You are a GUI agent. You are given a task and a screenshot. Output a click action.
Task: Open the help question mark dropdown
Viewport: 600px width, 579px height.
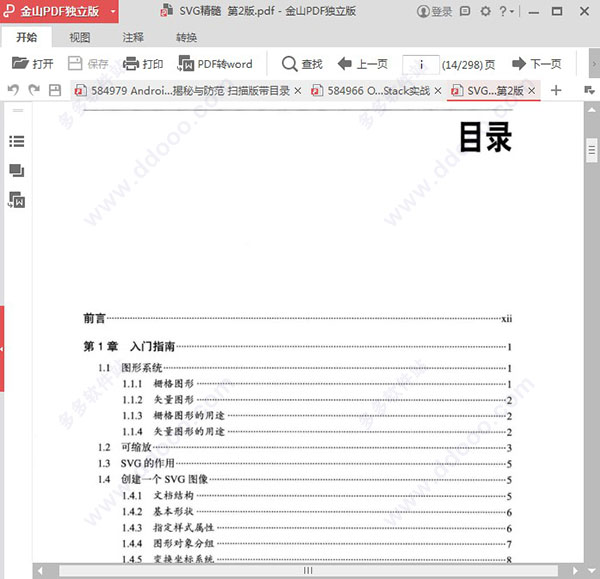click(506, 11)
